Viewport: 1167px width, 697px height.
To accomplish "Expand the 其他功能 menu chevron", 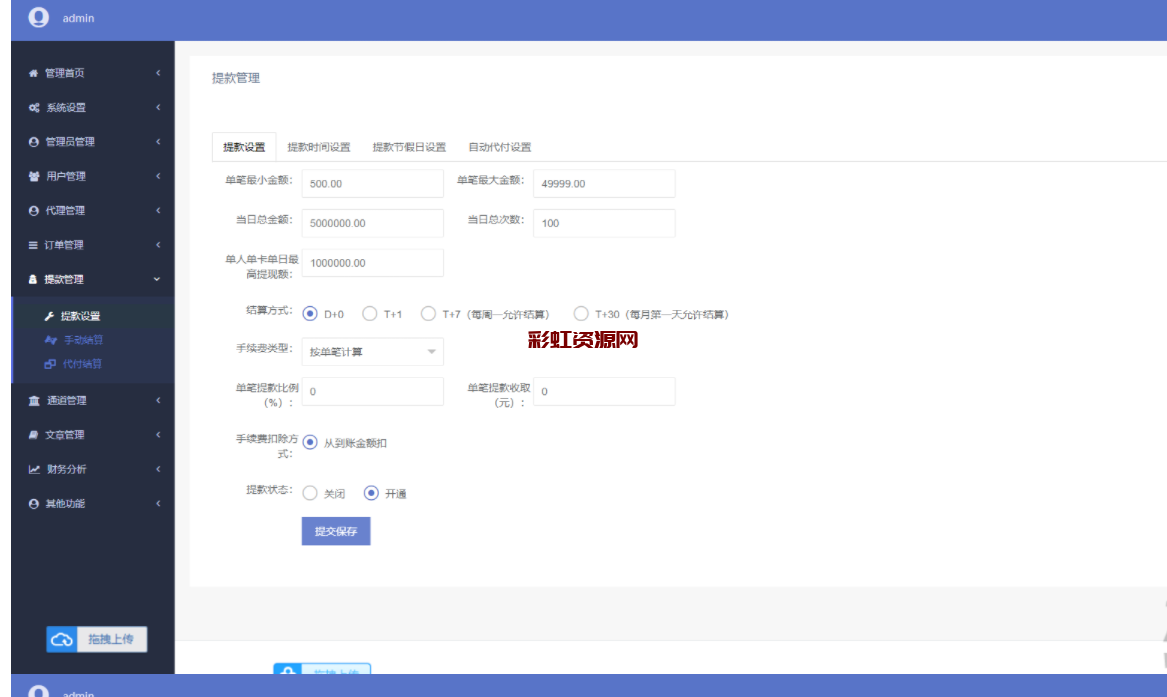I will [158, 504].
